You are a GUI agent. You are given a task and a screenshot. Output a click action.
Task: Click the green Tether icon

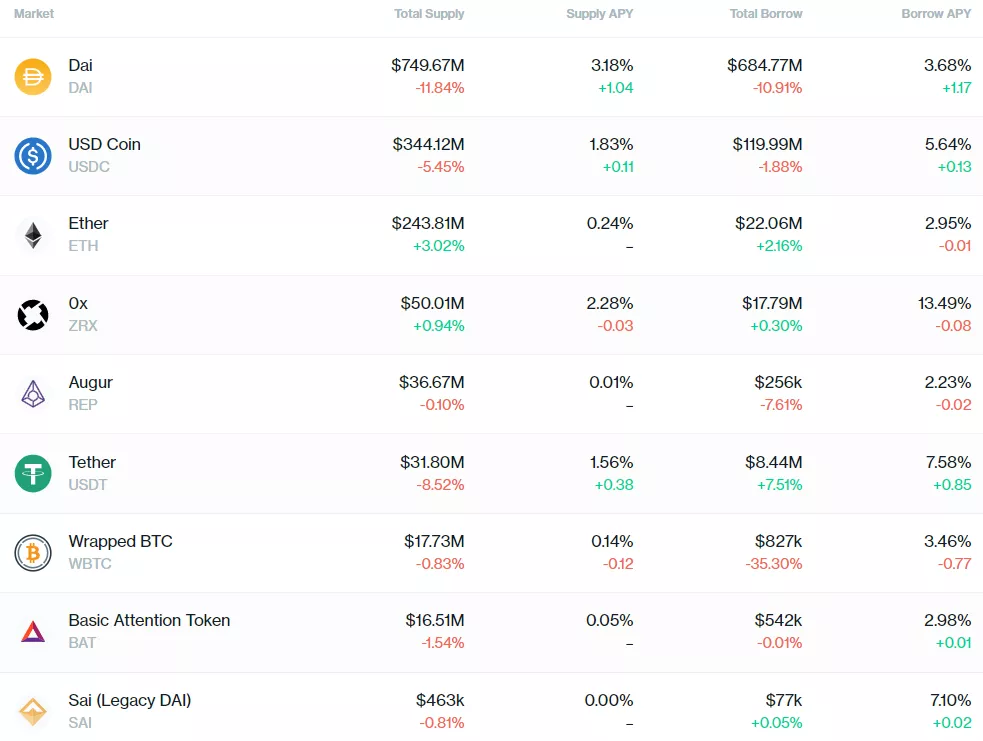(33, 473)
